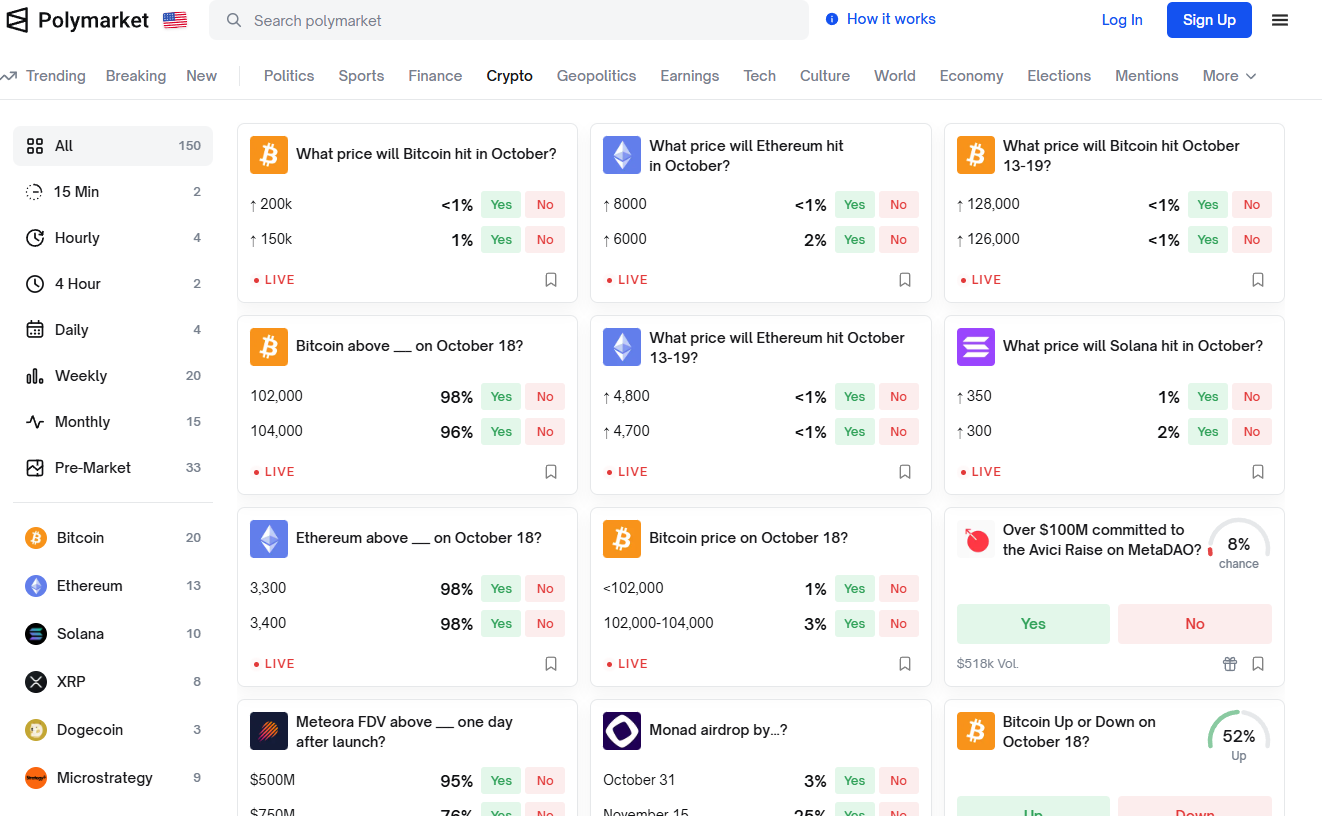Click gift icon on Avici Raise card
Image resolution: width=1322 pixels, height=816 pixels.
1230,664
